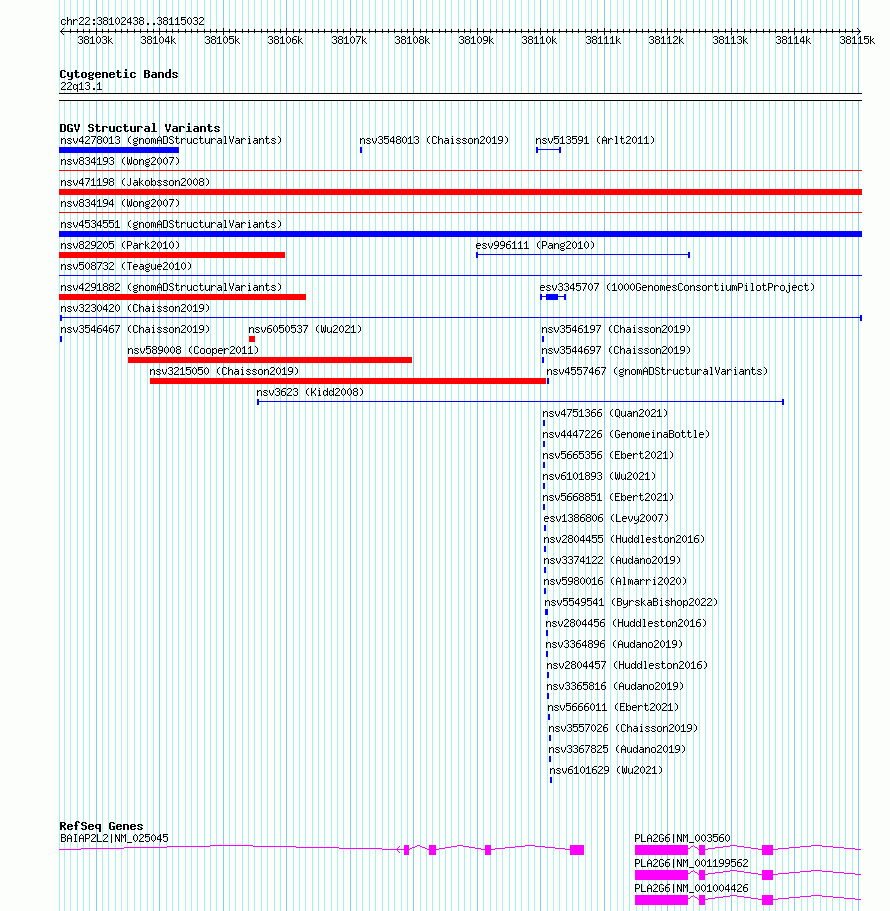Select the Cytogenetic Bands track title
The height and width of the screenshot is (911, 890).
(119, 74)
